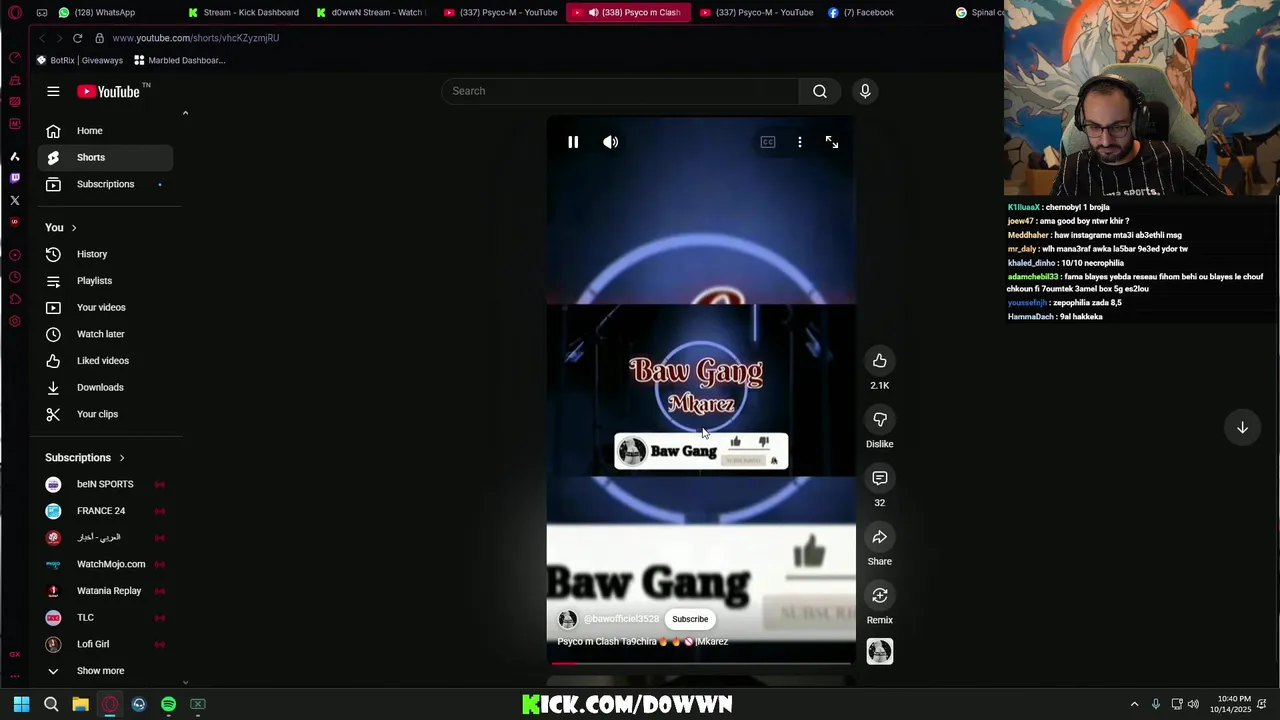
Task: Switch to Stream - Kick Dashboard tab
Action: [243, 12]
